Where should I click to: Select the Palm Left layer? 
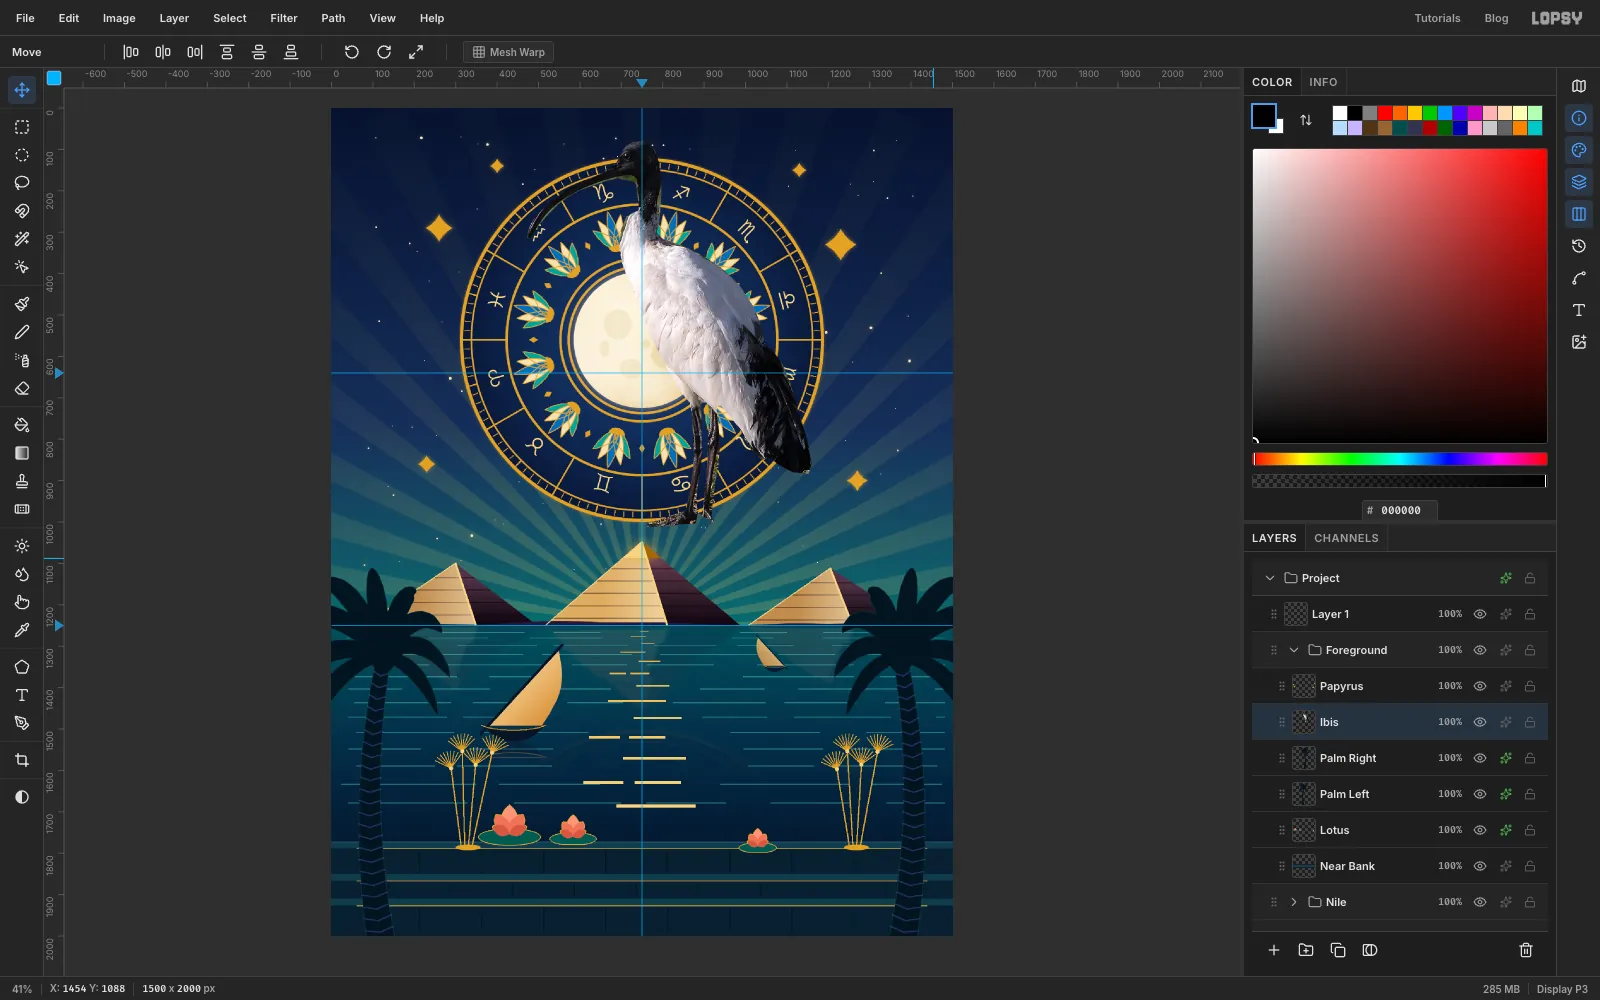coord(1400,794)
